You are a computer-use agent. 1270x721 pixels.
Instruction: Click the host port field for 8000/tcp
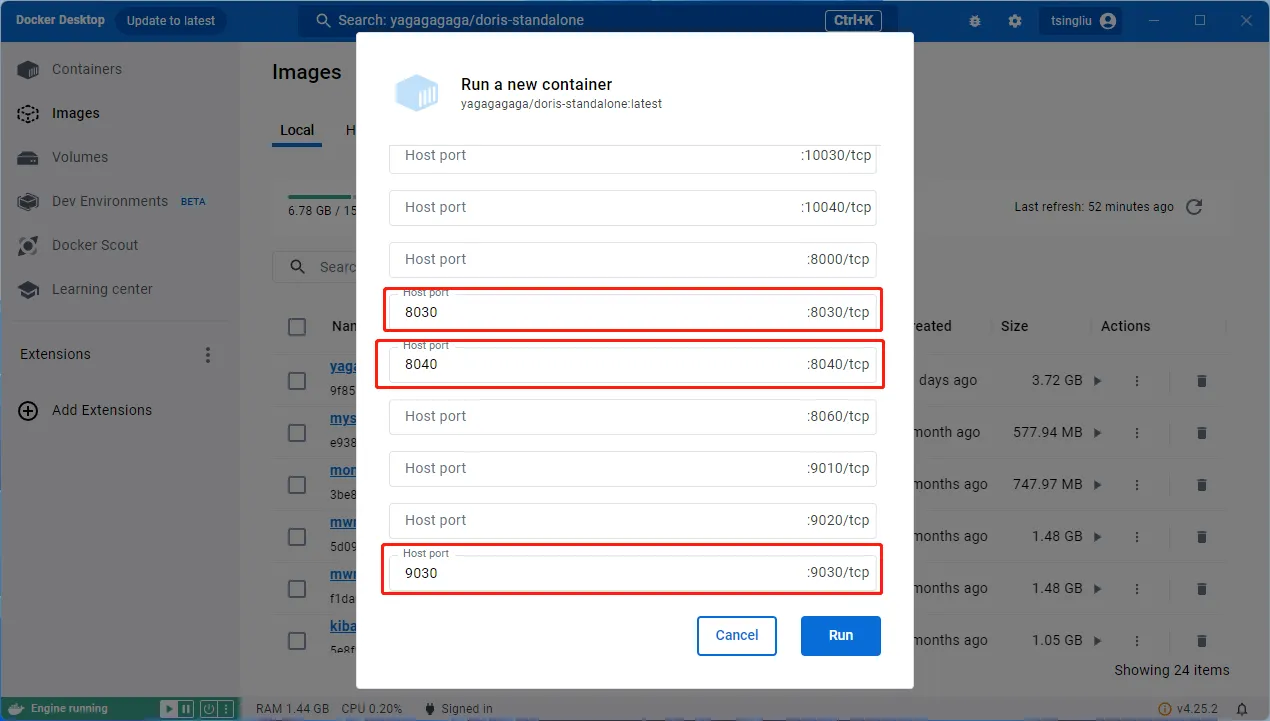[x=632, y=260]
